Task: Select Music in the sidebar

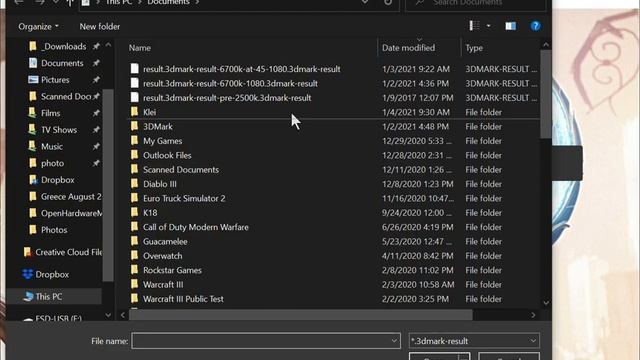Action: click(x=52, y=147)
